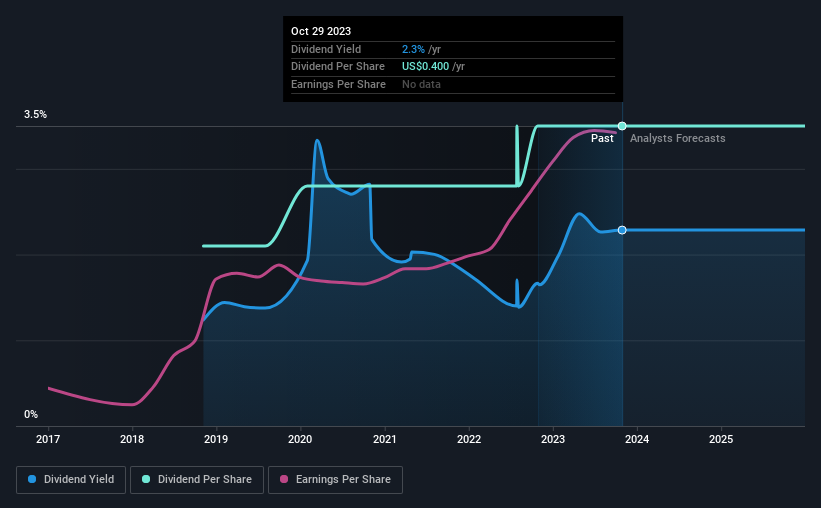This screenshot has height=508, width=821.
Task: Click the 2020 x-axis label
Action: tap(300, 439)
